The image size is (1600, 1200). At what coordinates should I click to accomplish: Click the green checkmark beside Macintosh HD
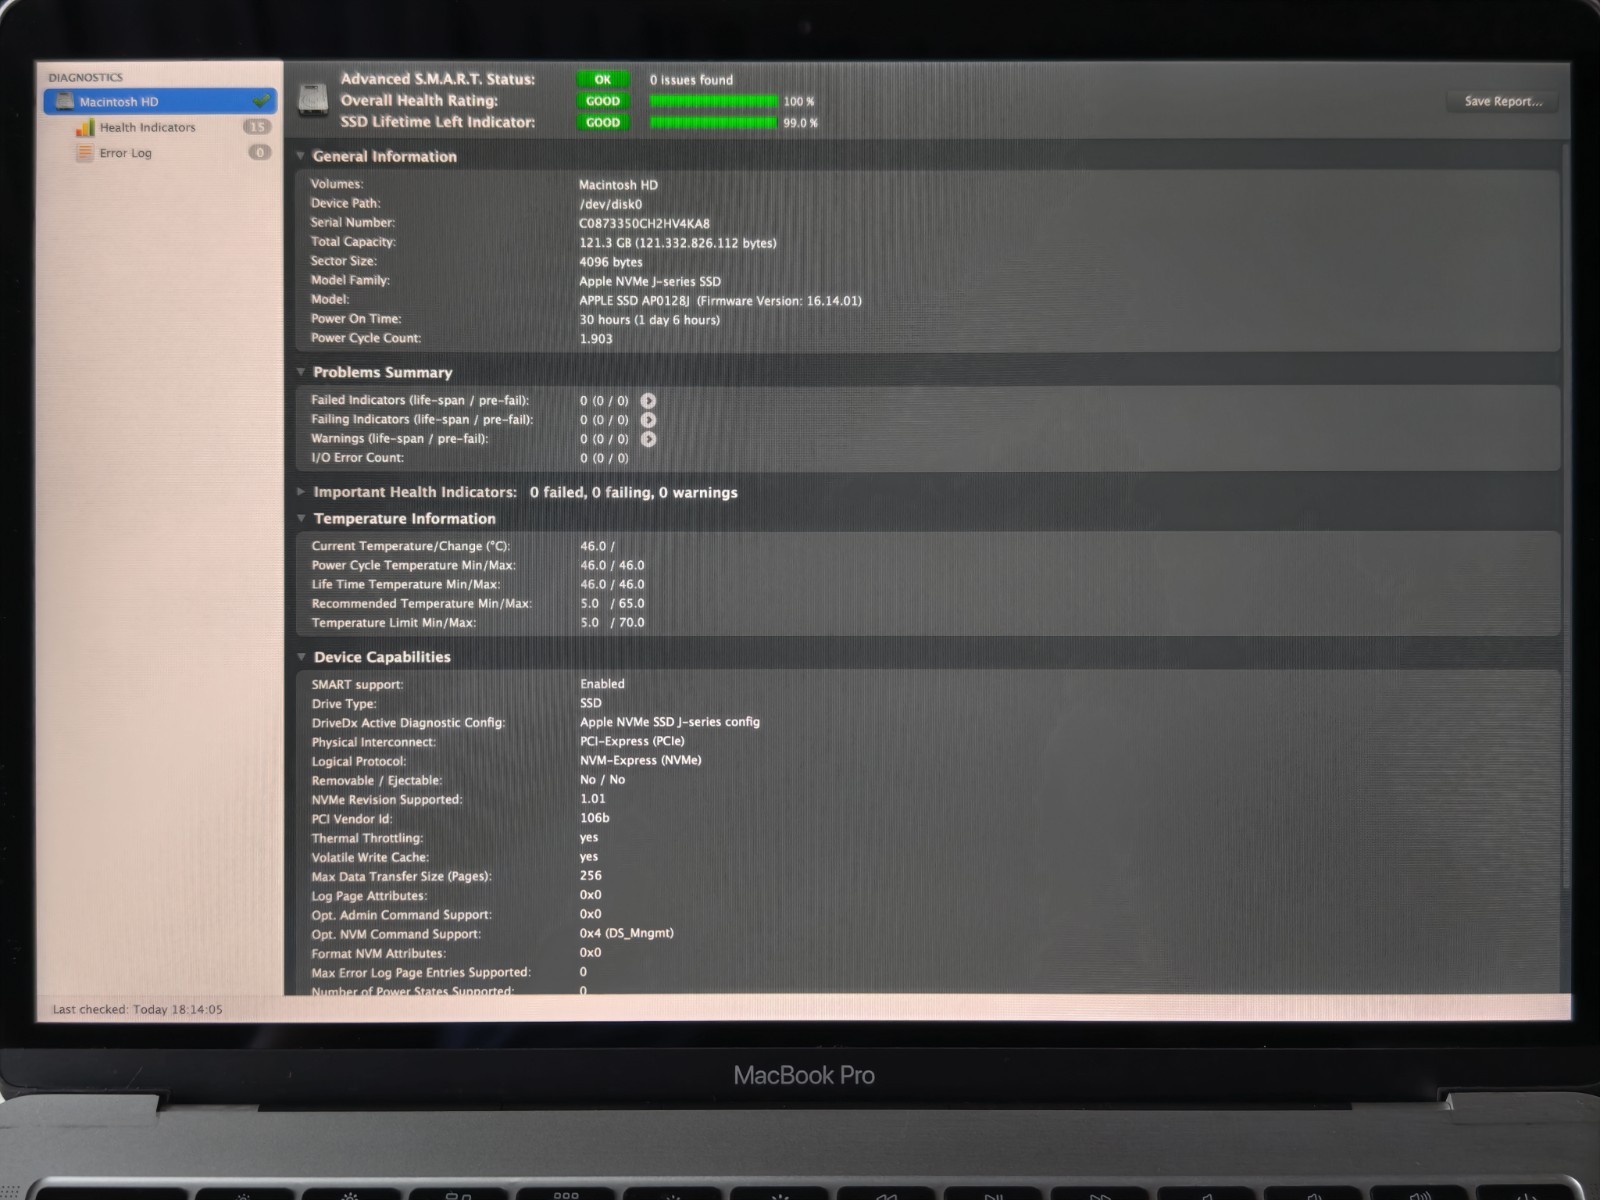[x=261, y=100]
